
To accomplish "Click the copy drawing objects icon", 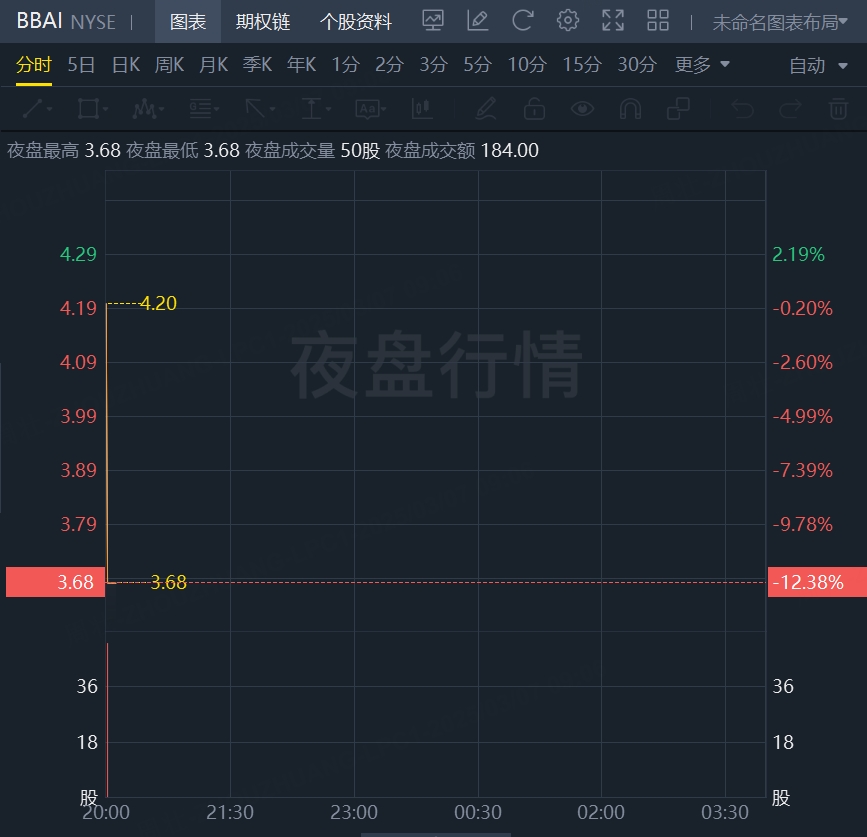I will coord(678,109).
